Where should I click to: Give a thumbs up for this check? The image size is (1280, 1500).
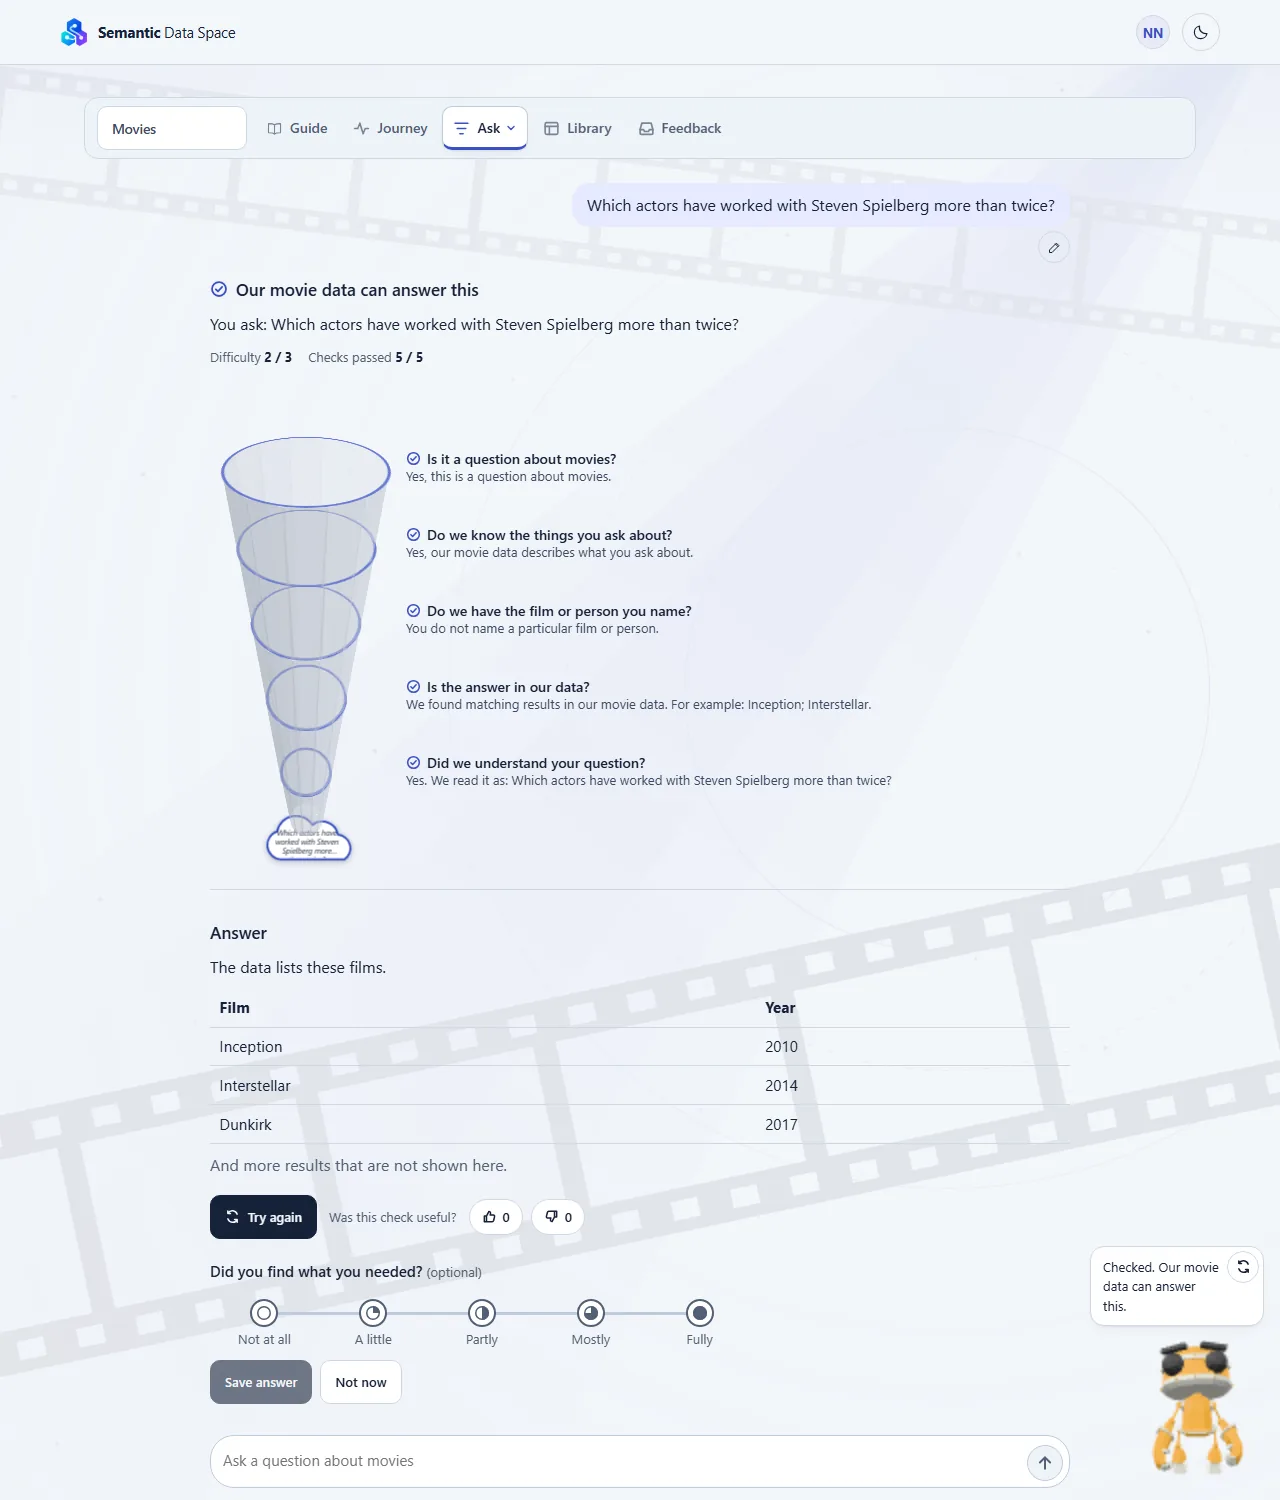(496, 1217)
